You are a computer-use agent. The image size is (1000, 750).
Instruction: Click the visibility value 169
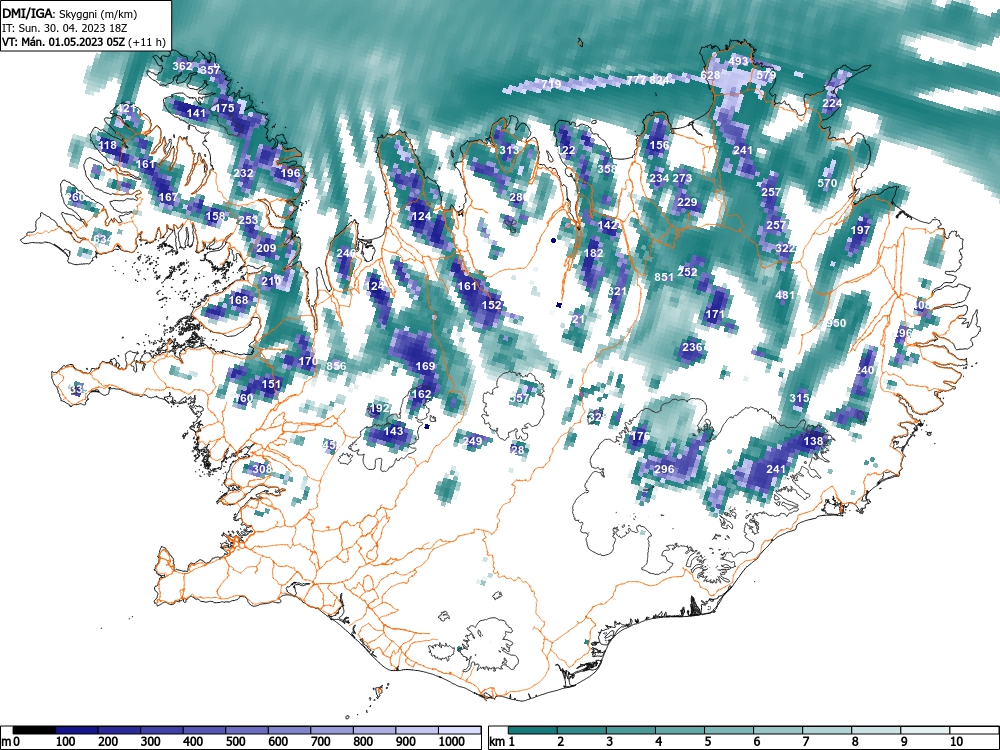tap(425, 366)
